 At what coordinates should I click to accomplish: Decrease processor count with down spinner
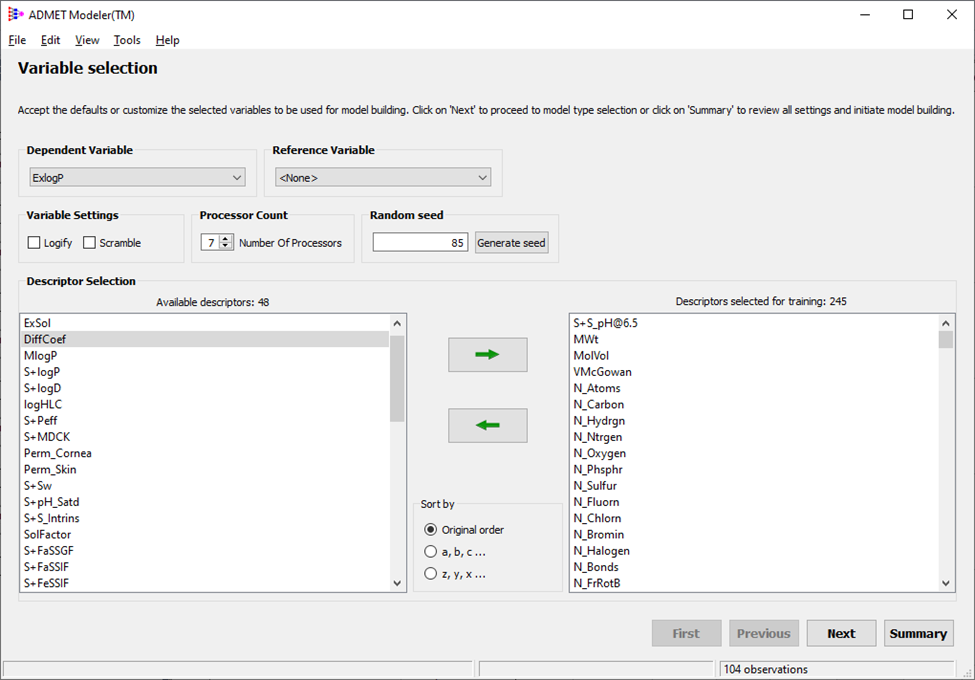(226, 246)
